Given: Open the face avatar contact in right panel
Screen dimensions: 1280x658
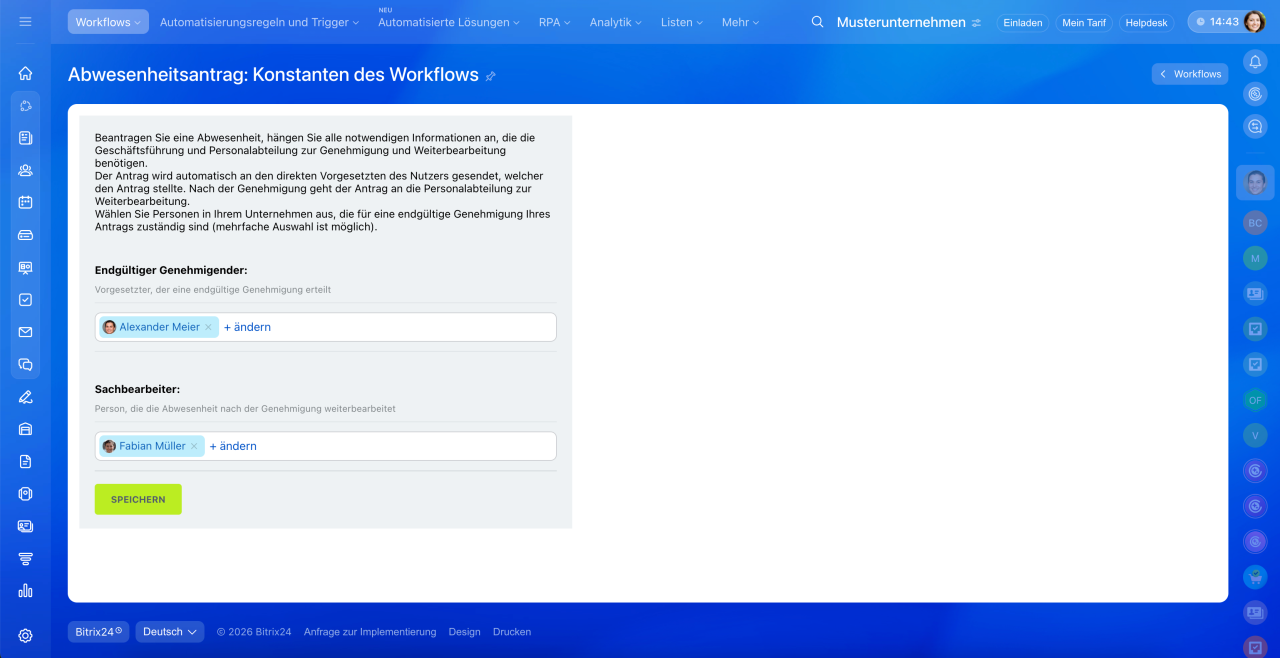Looking at the screenshot, I should [x=1255, y=183].
